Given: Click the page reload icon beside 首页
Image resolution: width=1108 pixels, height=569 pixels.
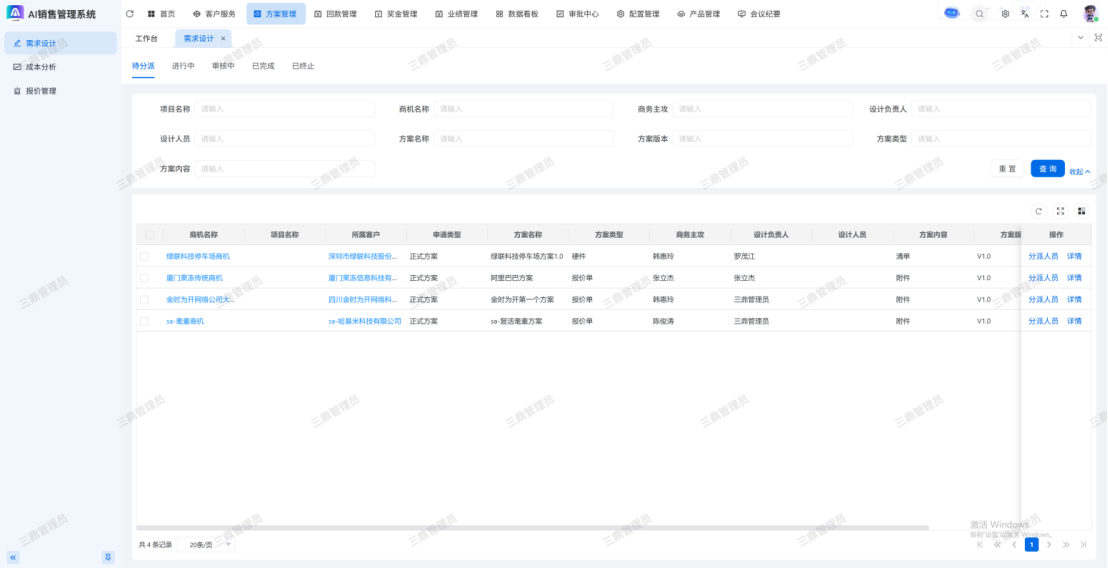Looking at the screenshot, I should [x=130, y=14].
